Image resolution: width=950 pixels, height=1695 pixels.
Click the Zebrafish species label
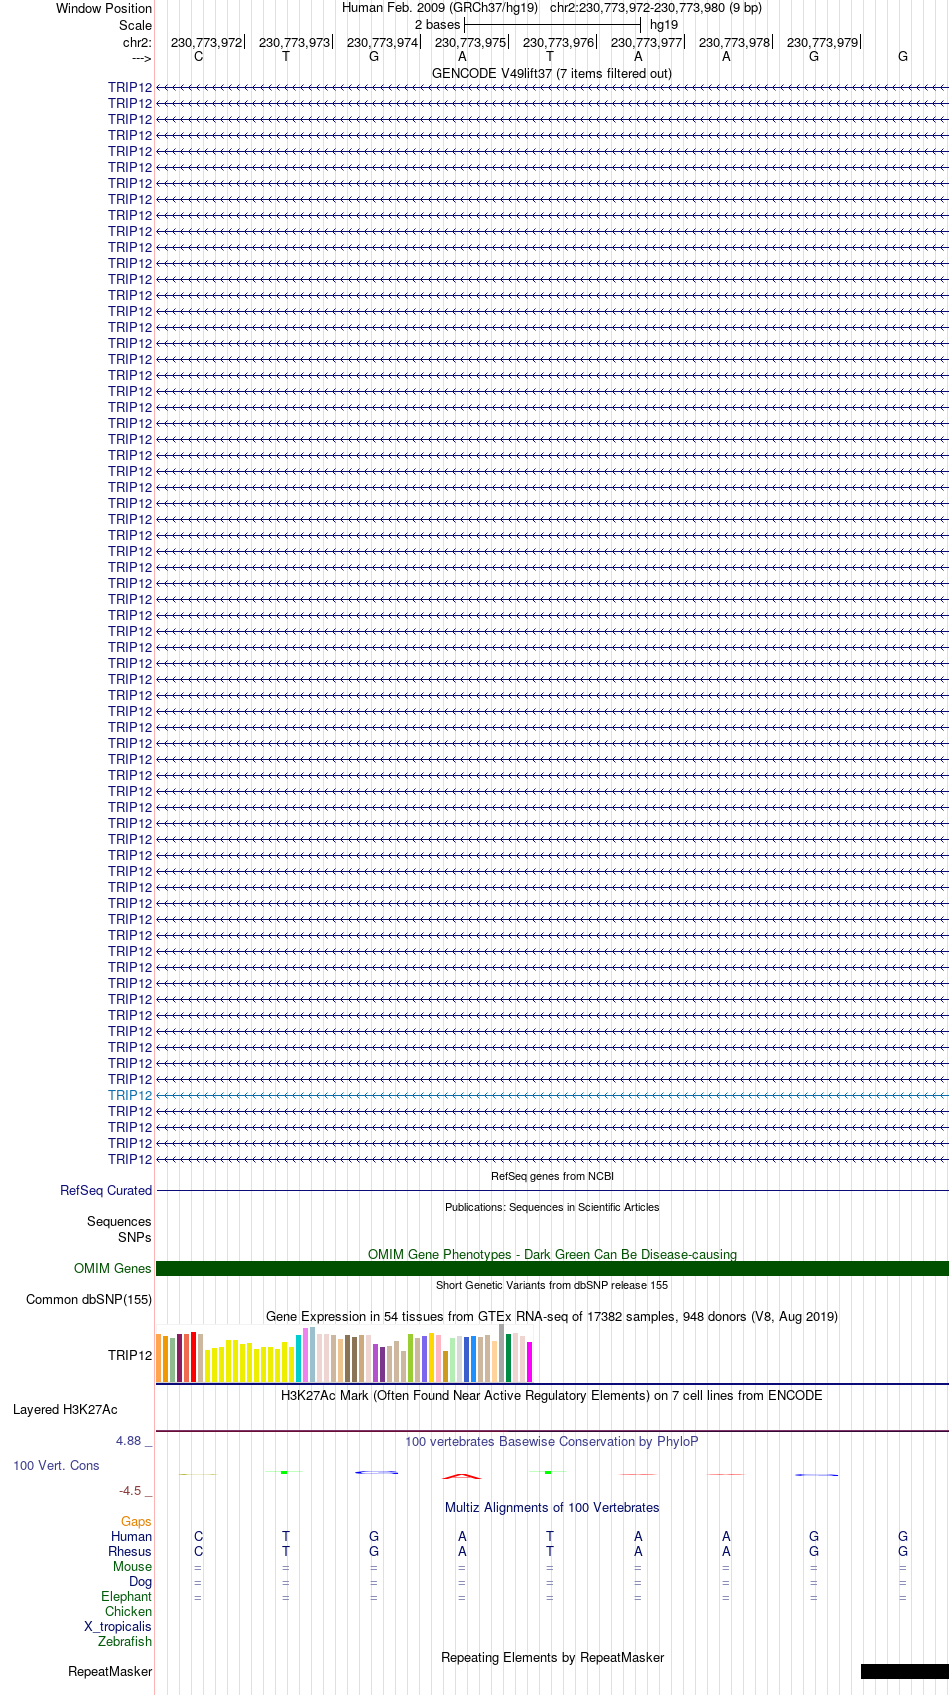click(125, 1641)
